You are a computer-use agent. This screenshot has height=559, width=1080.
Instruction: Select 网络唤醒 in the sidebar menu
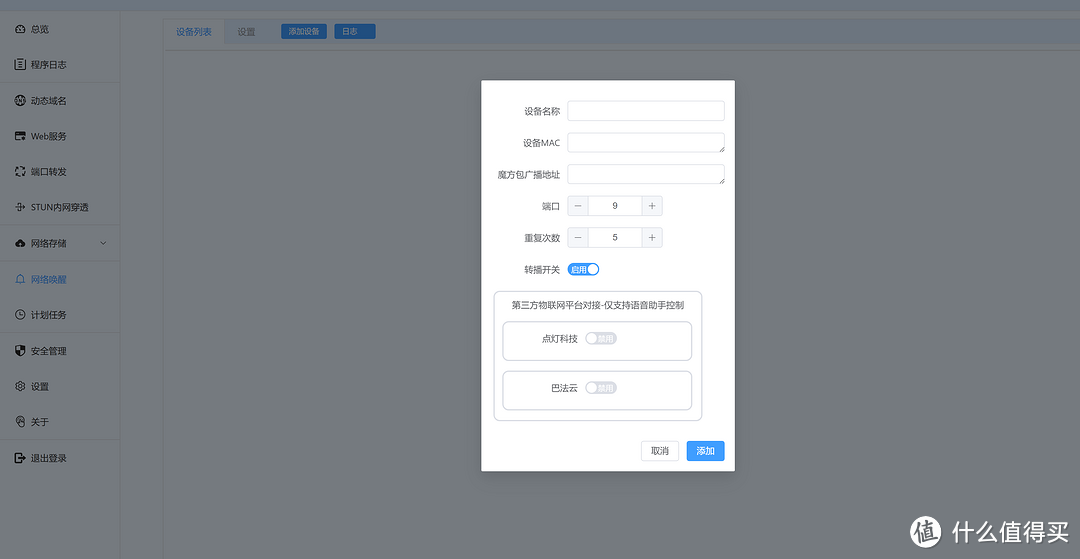[x=59, y=280]
